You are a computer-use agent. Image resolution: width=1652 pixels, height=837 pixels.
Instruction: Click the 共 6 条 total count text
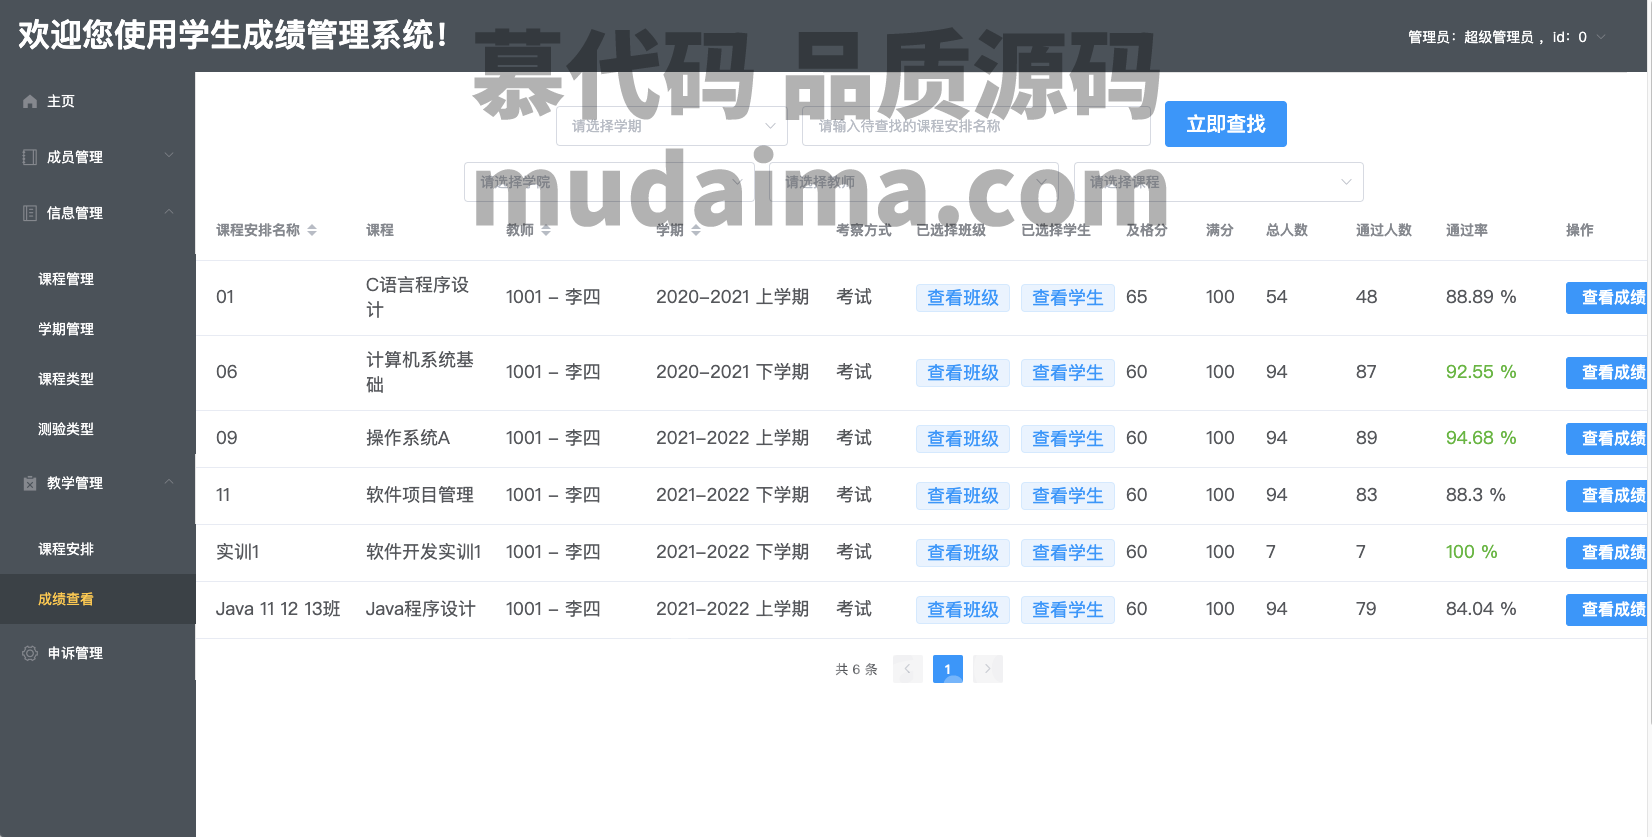point(857,669)
